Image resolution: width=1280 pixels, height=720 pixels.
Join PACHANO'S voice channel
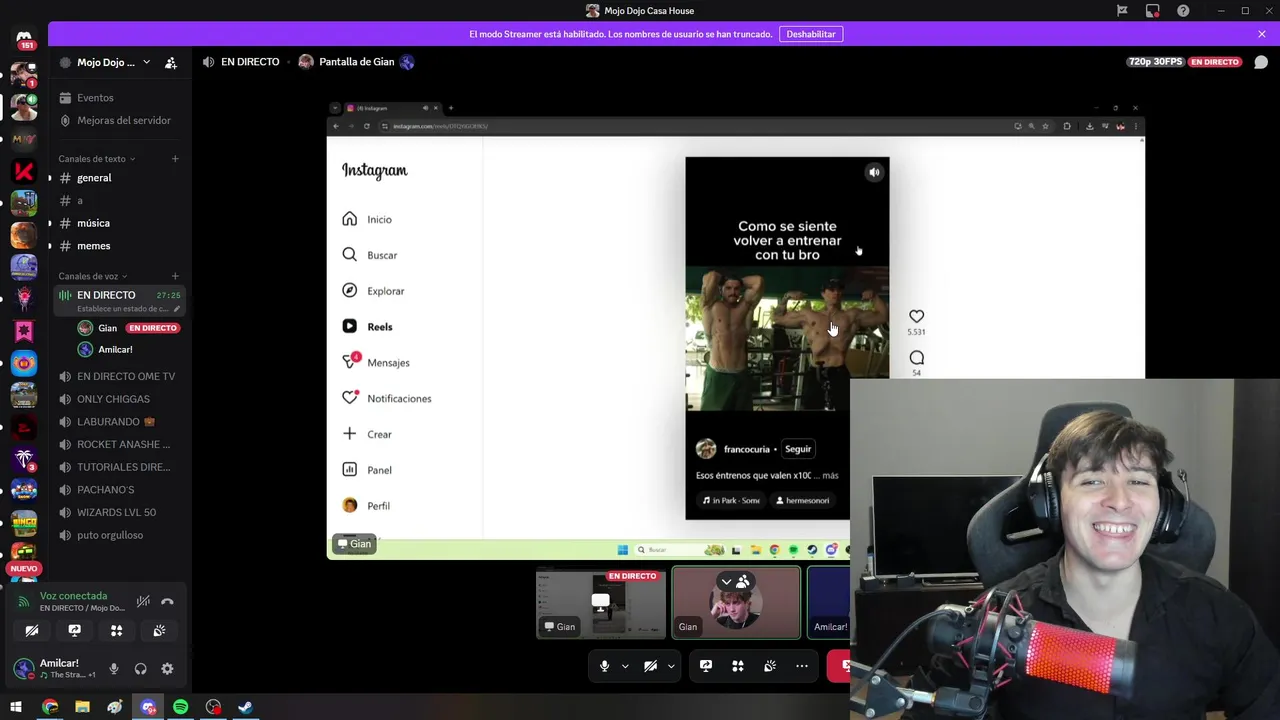coord(105,490)
